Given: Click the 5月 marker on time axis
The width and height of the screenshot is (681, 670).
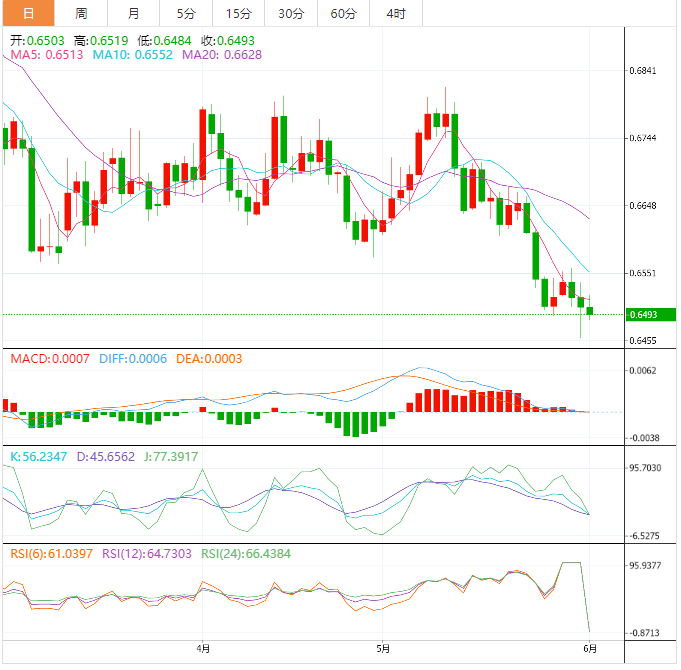Looking at the screenshot, I should coord(384,648).
